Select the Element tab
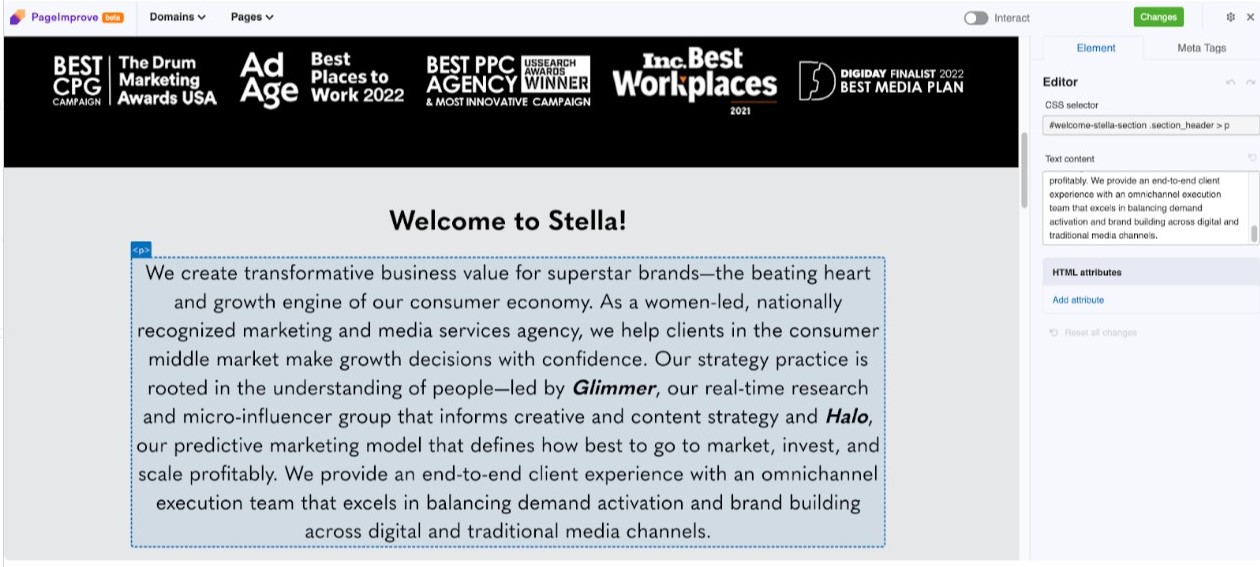Screen dimensions: 1260x567 coord(1096,48)
